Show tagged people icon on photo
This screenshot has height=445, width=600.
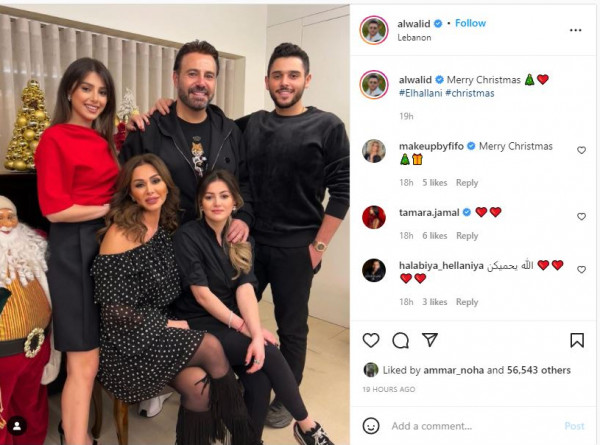(x=17, y=426)
